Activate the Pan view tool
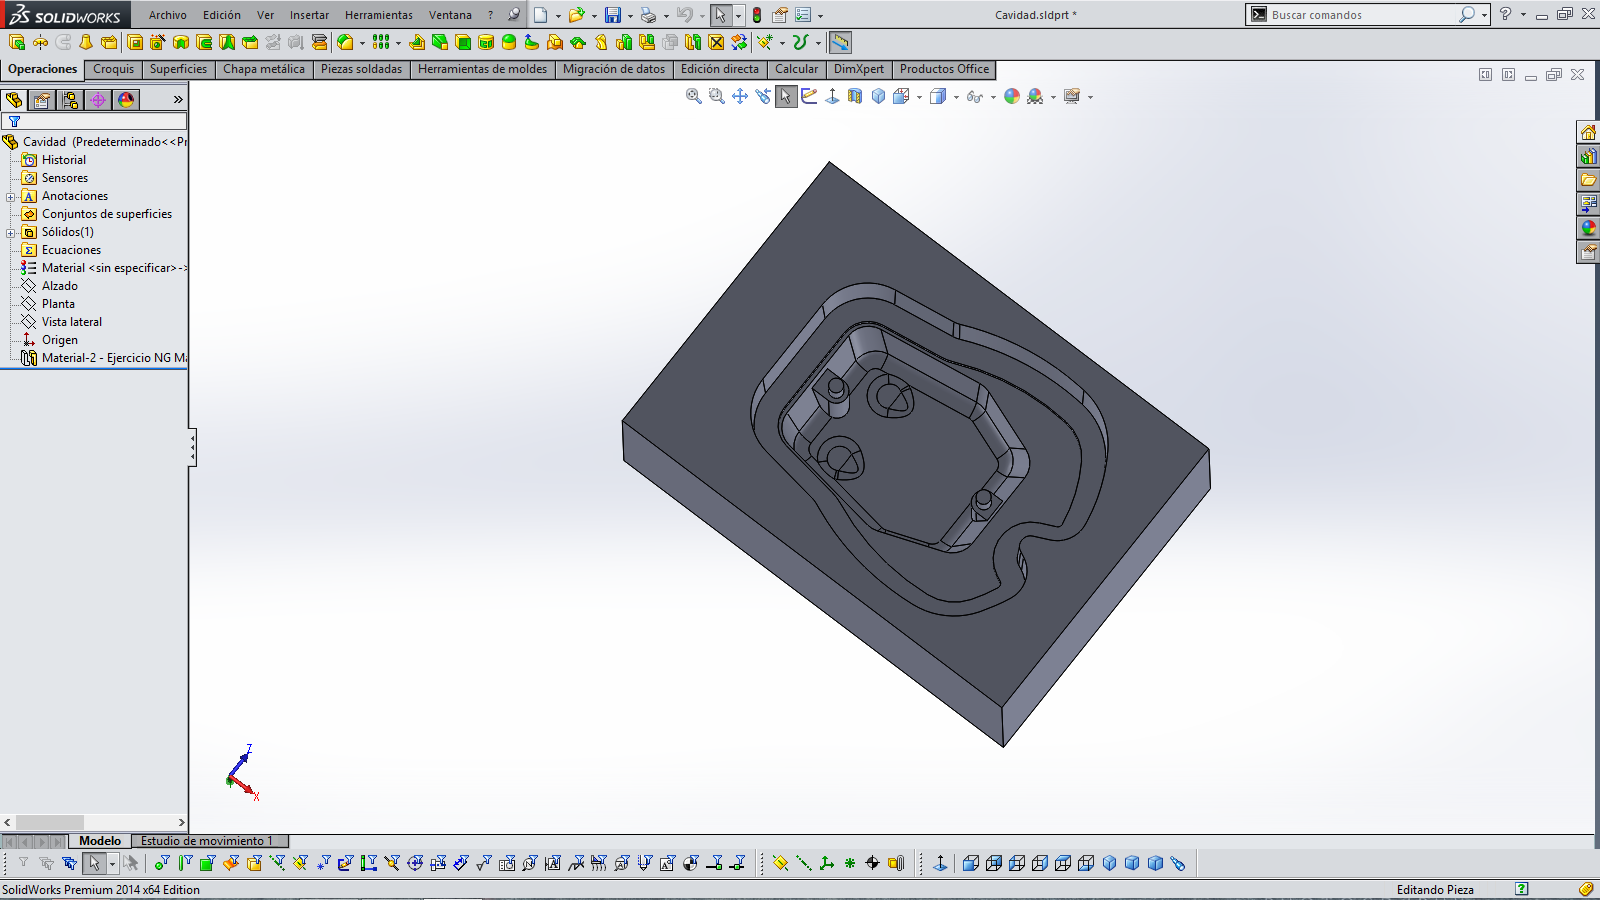 [x=740, y=96]
